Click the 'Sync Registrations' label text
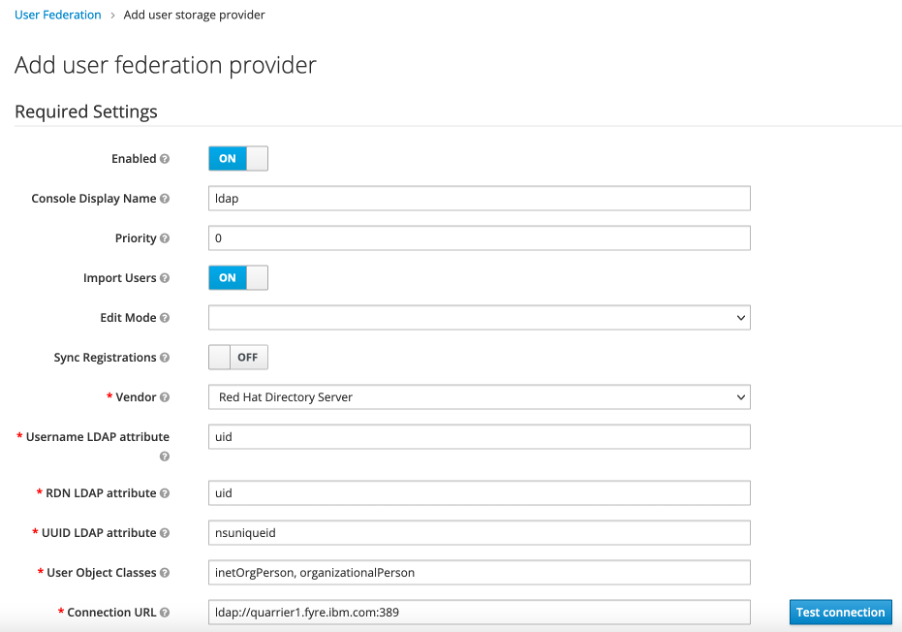 (x=105, y=358)
